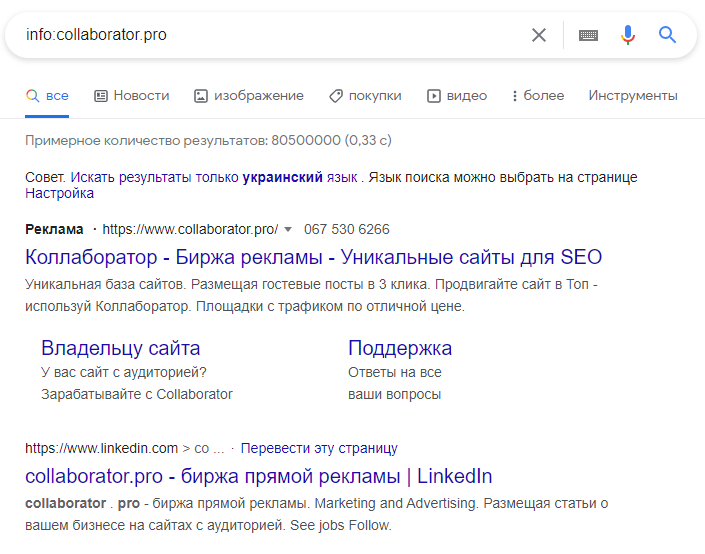Open Инструменты search tools

tap(632, 96)
